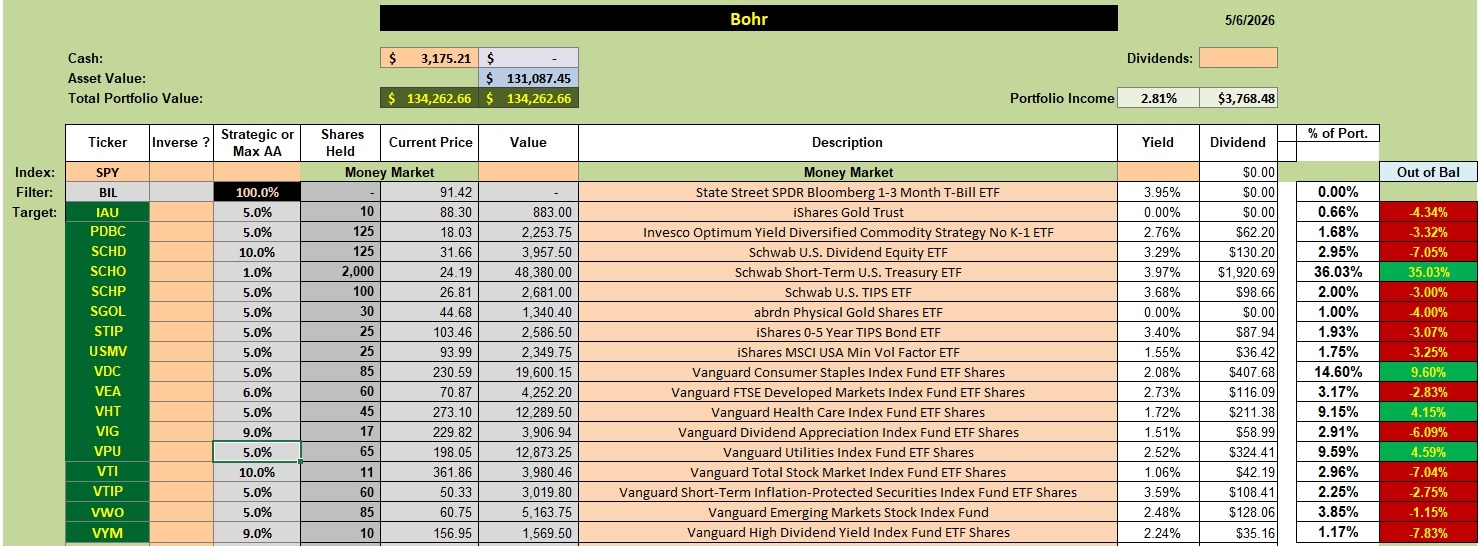
Task: Click Vanguard Utilities Index Fund ETF description
Action: [x=848, y=452]
